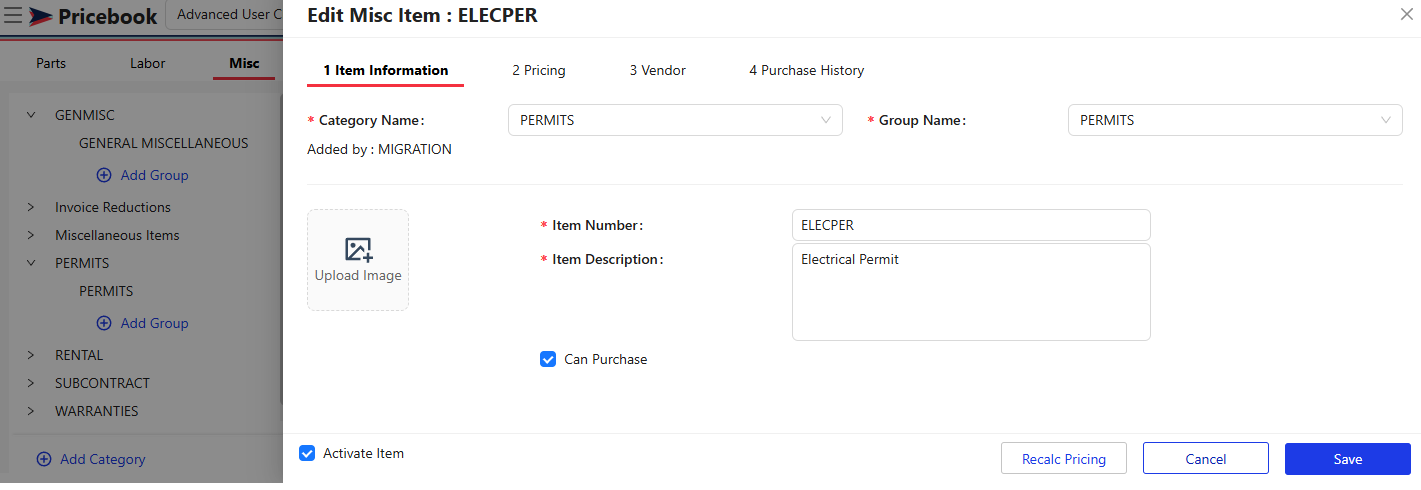Toggle the Activate Item checkbox
Viewport: 1421px width, 490px height.
coord(307,453)
